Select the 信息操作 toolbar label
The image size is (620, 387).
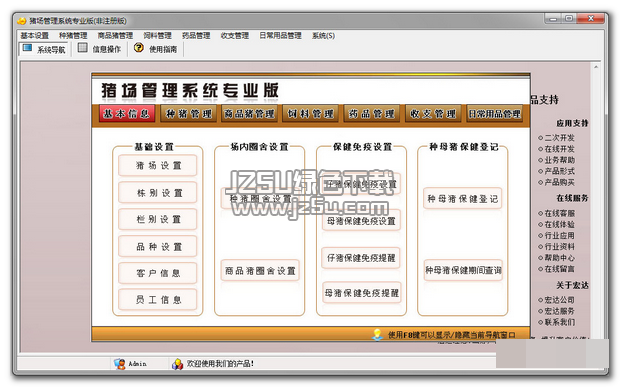point(106,49)
